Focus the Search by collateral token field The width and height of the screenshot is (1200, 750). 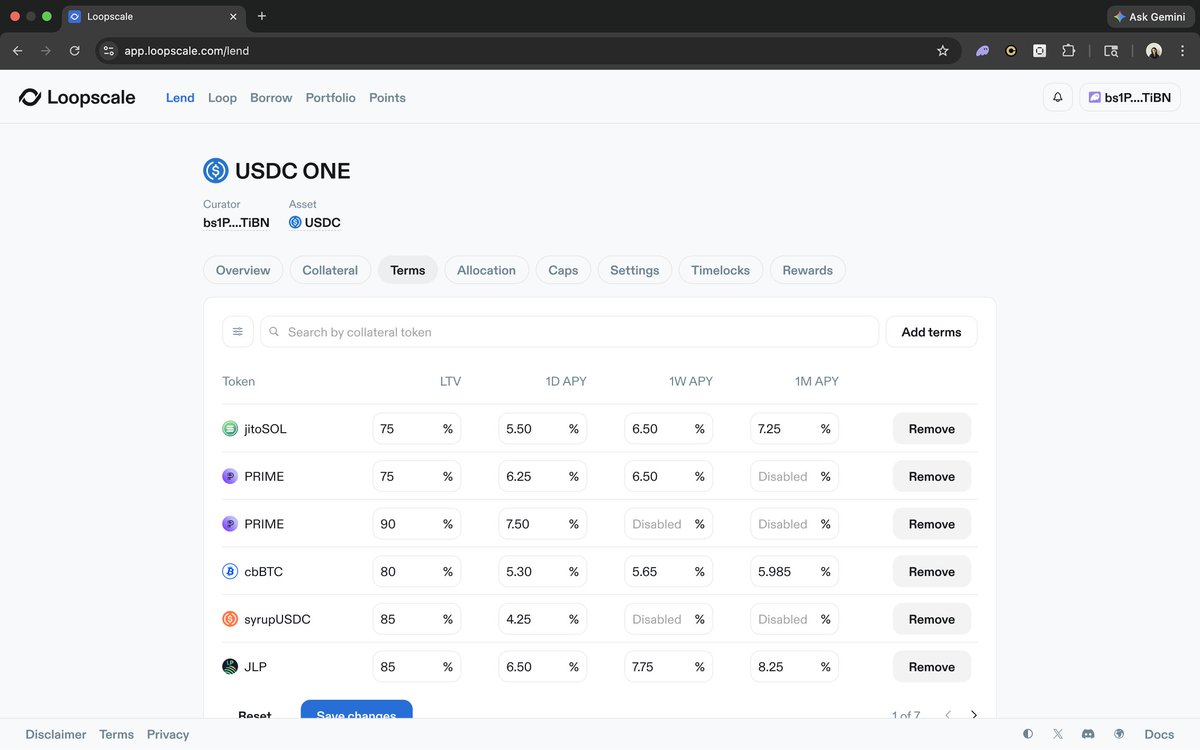coord(569,332)
